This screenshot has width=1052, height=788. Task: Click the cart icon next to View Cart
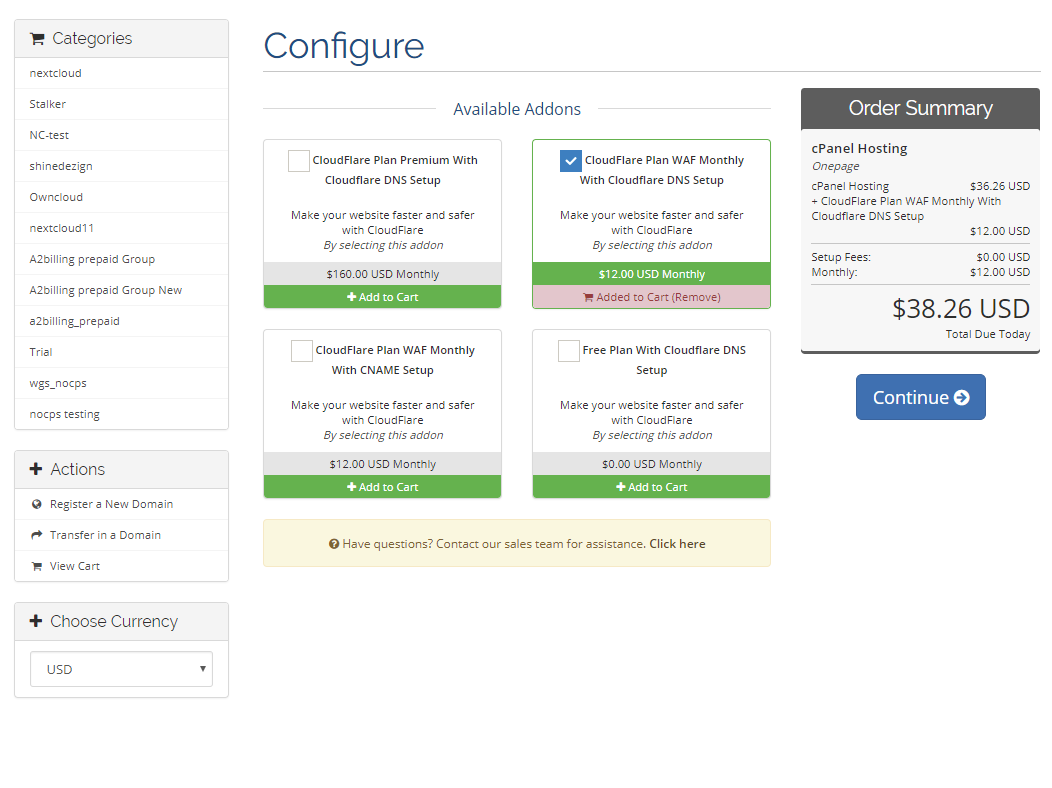(37, 566)
